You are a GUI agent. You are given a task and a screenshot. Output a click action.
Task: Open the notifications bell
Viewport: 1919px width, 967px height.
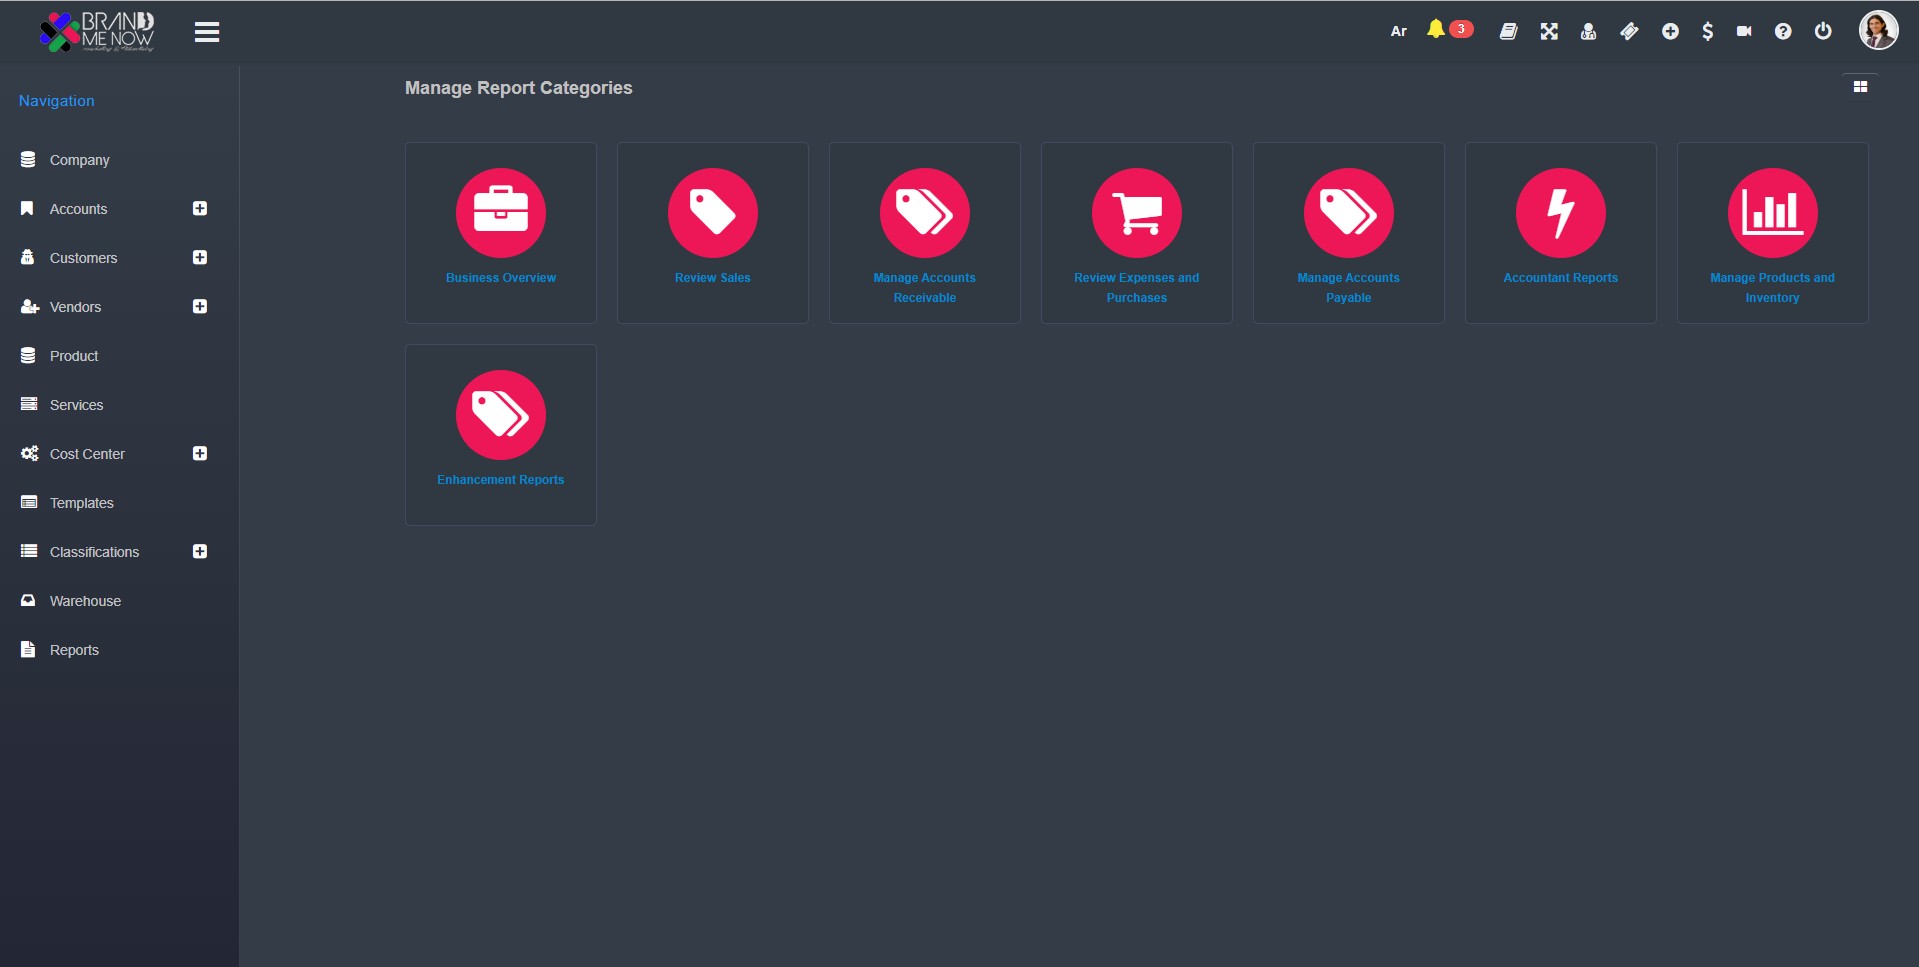pyautogui.click(x=1436, y=30)
